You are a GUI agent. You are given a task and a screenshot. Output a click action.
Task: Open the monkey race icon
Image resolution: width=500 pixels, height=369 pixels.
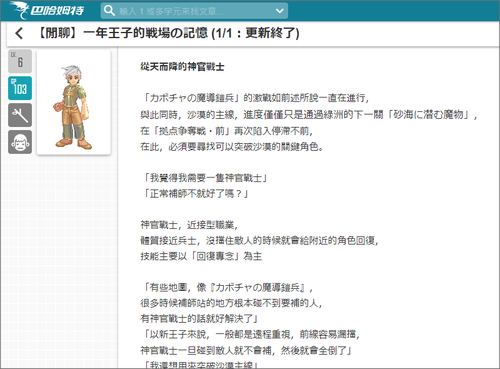20,142
